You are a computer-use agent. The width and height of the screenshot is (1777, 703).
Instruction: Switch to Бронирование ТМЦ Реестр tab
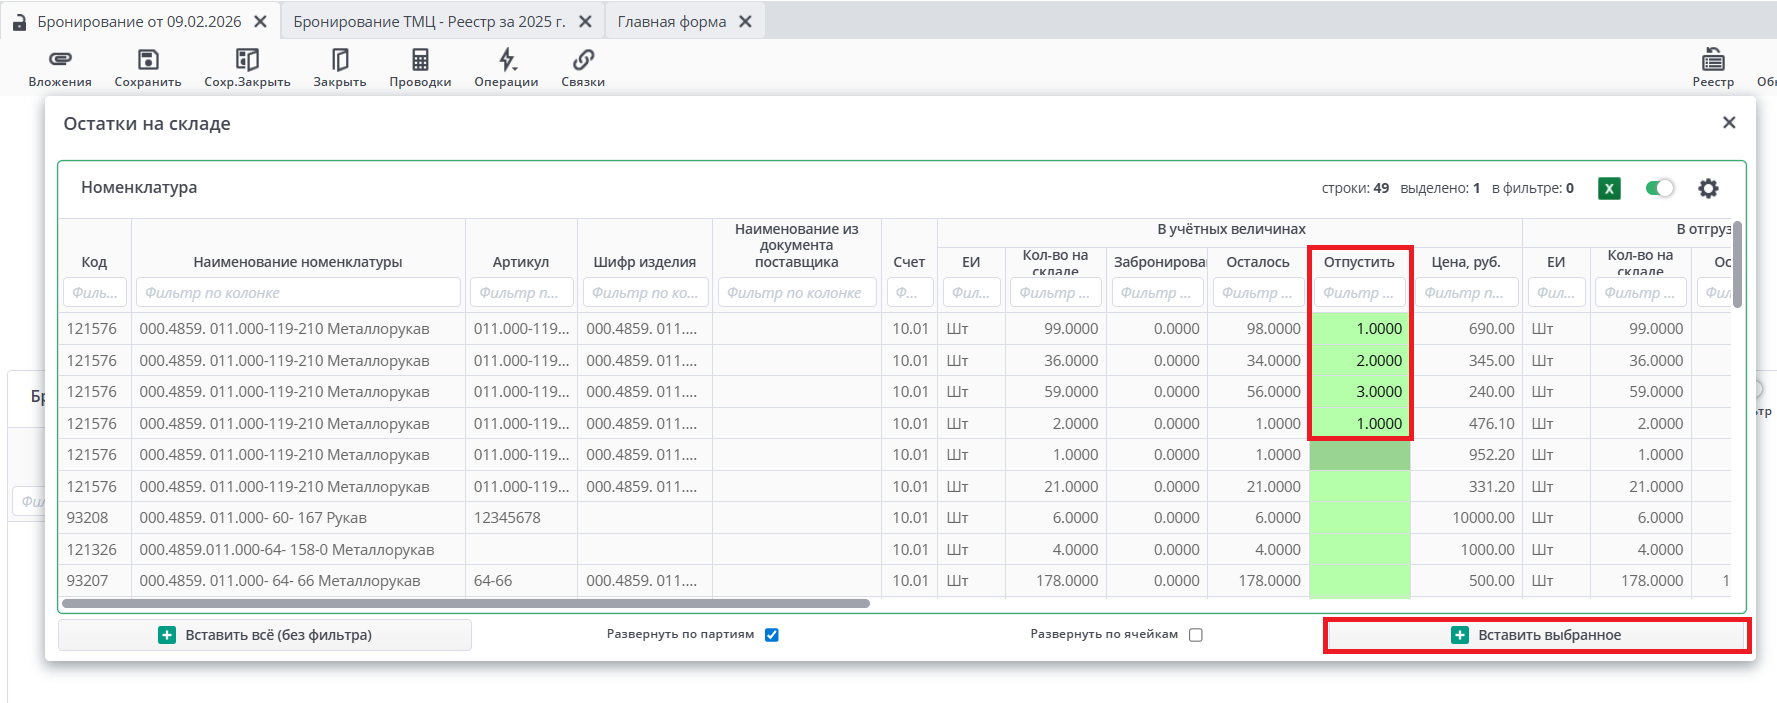pos(429,21)
